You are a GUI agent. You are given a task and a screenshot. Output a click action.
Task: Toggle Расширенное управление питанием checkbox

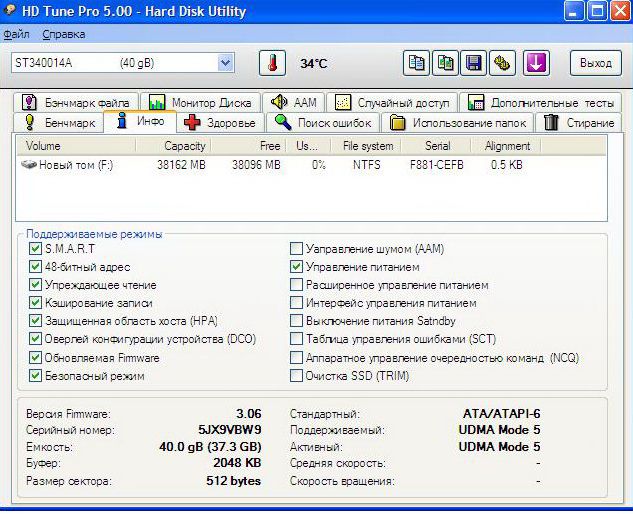(x=296, y=285)
